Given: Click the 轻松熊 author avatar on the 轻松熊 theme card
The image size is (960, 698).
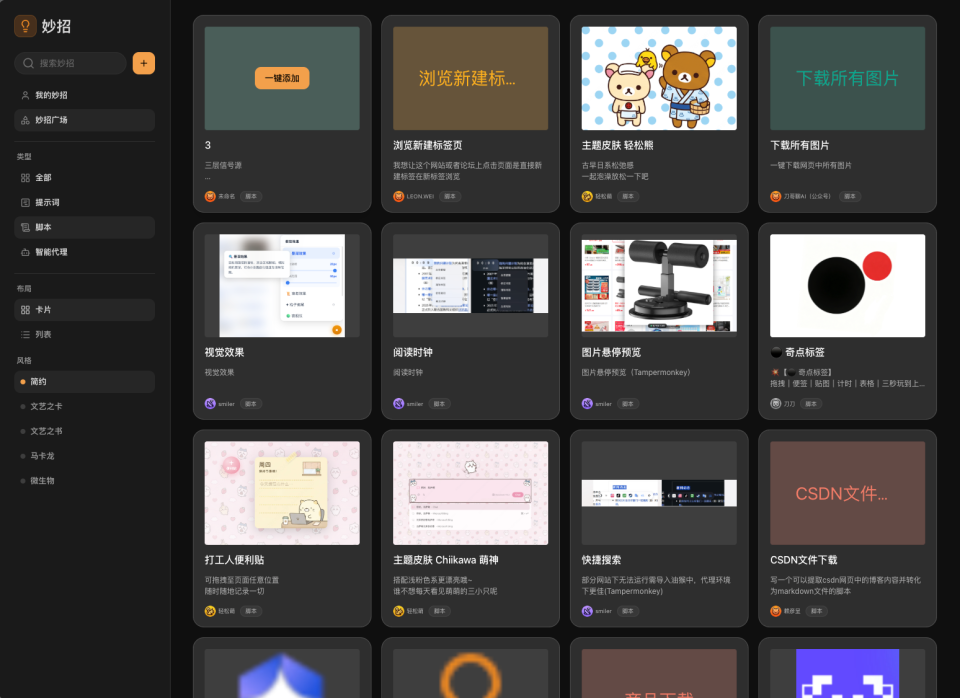Looking at the screenshot, I should pyautogui.click(x=587, y=197).
